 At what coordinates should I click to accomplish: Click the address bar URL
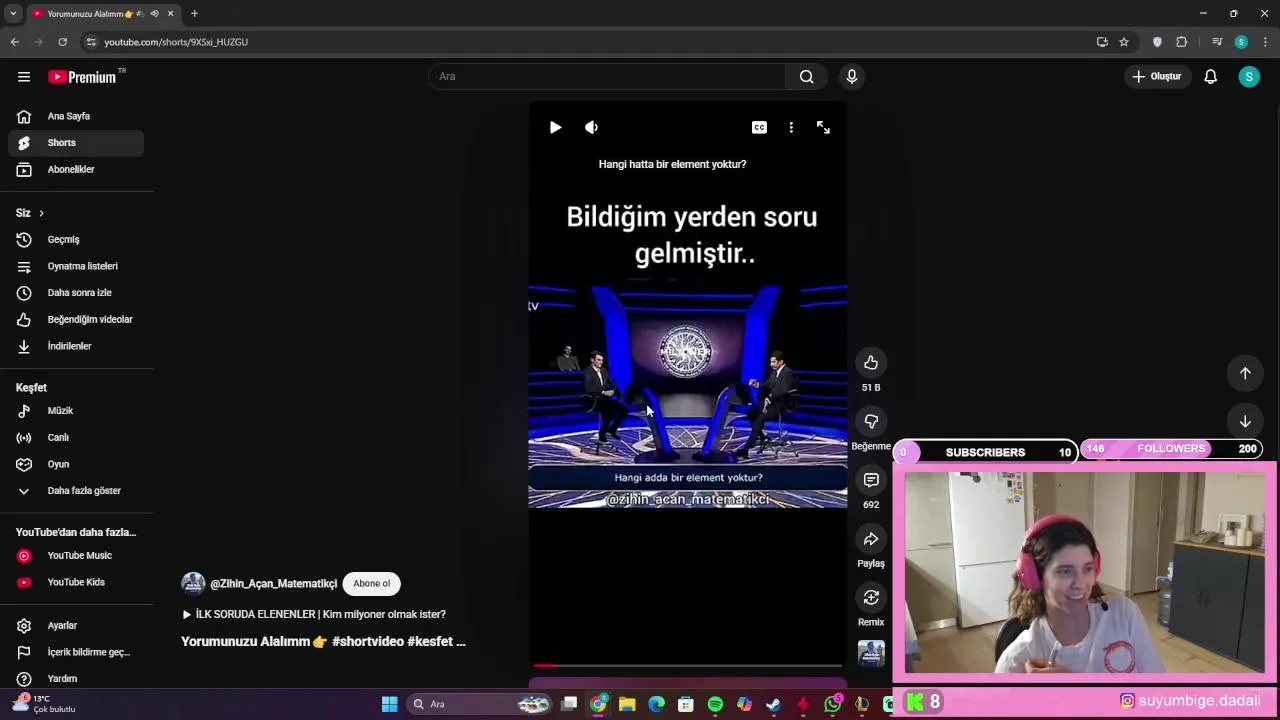click(176, 42)
